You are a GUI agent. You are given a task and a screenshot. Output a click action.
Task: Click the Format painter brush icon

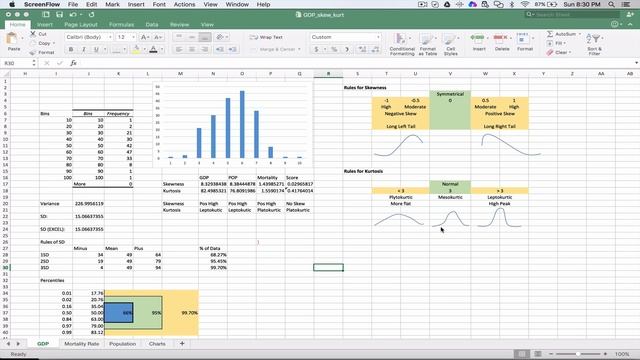[33, 52]
